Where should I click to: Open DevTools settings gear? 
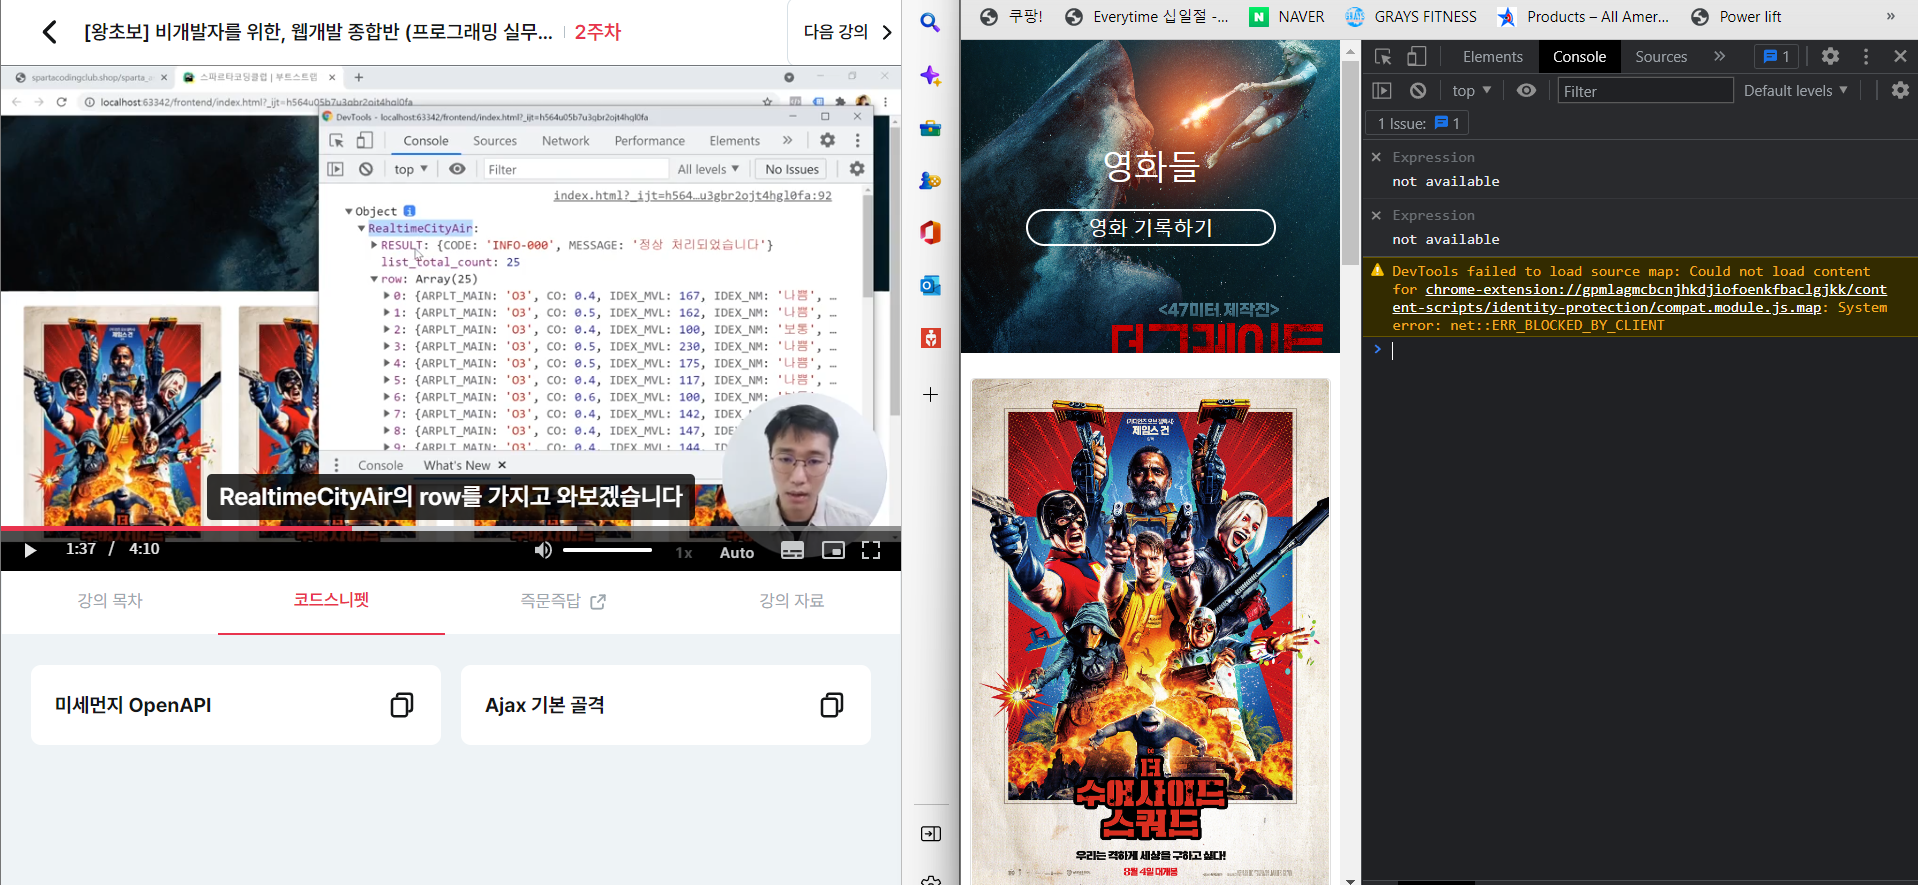point(1830,57)
